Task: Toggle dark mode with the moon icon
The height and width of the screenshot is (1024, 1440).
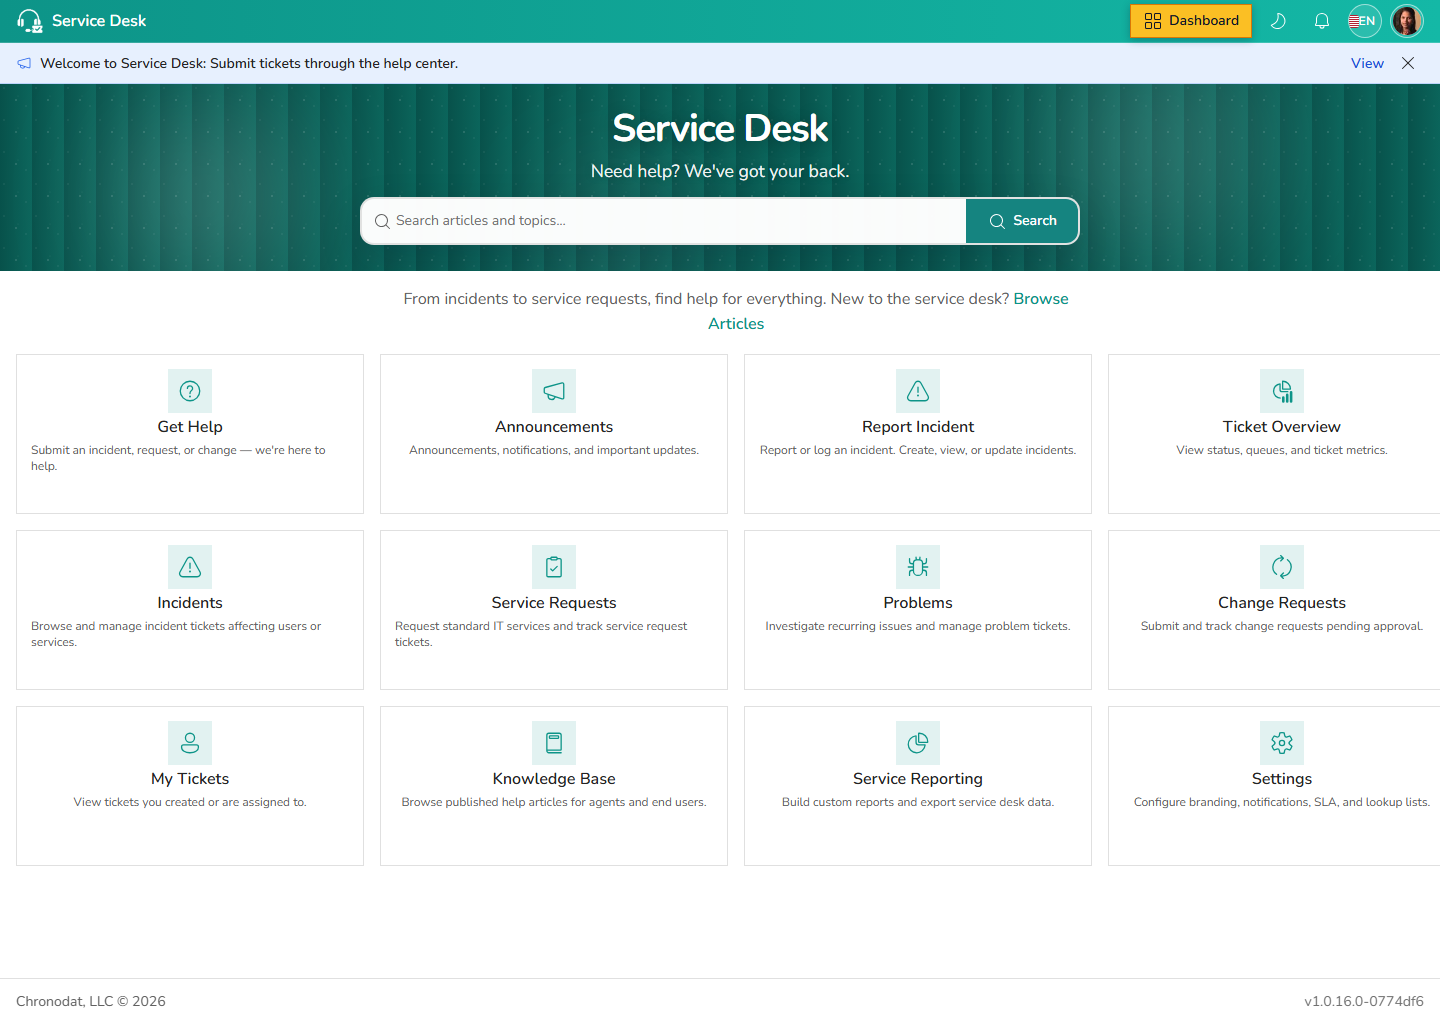Action: [1278, 21]
